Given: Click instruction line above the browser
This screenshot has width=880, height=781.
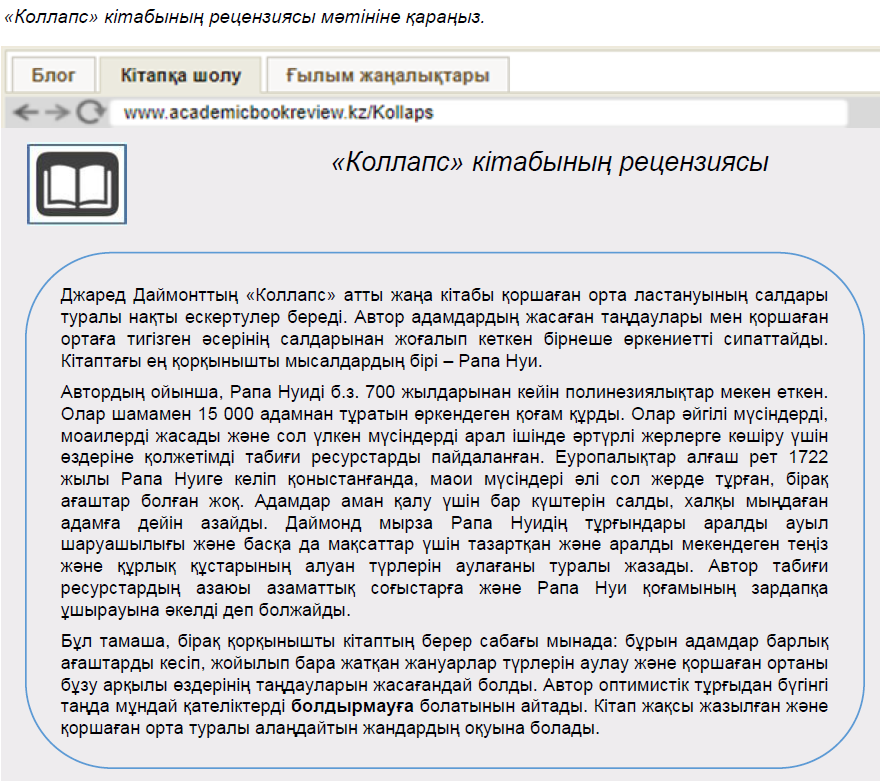Looking at the screenshot, I should pyautogui.click(x=244, y=17).
